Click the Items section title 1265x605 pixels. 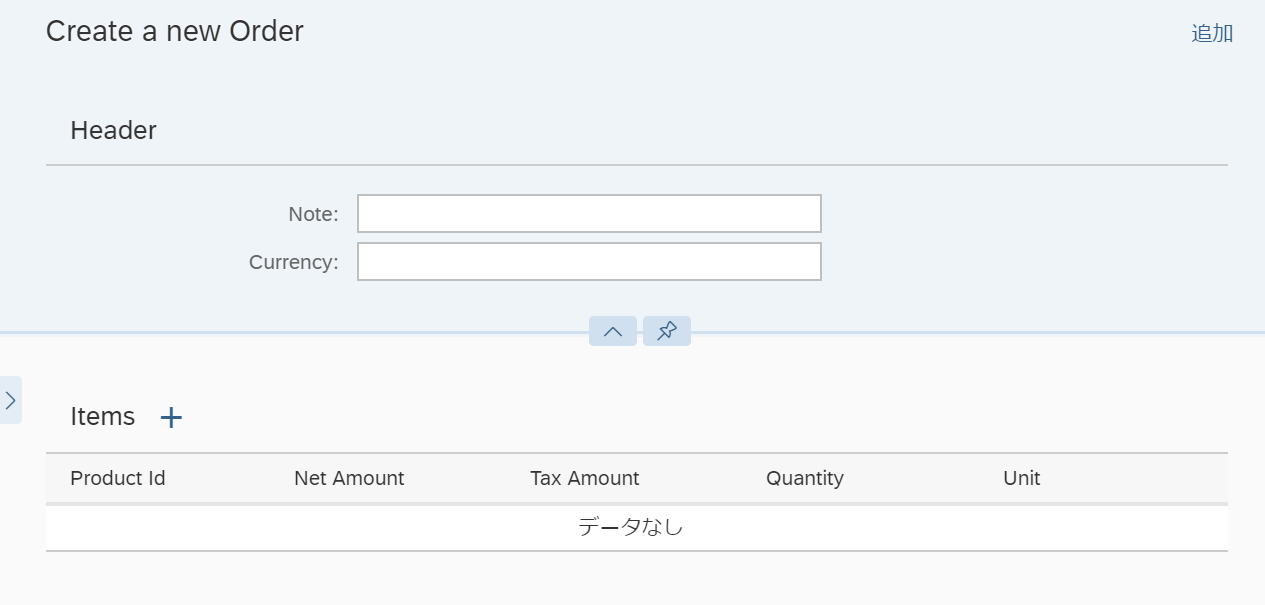click(103, 417)
